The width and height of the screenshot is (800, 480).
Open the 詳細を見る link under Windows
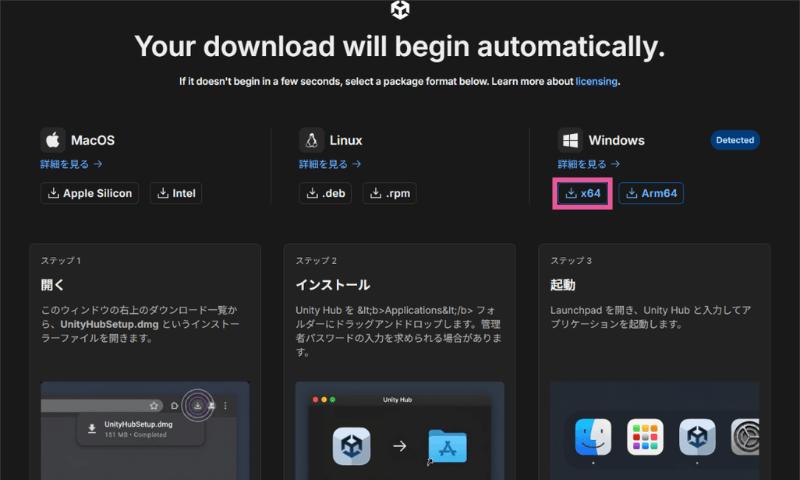tap(589, 164)
